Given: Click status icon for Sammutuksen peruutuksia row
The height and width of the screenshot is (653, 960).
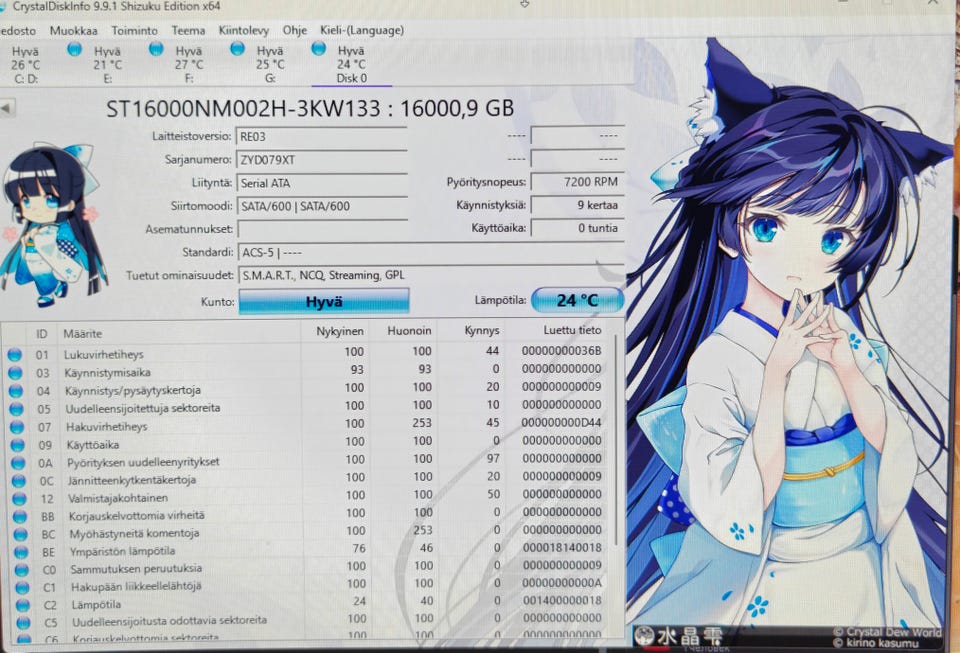Looking at the screenshot, I should (22, 570).
